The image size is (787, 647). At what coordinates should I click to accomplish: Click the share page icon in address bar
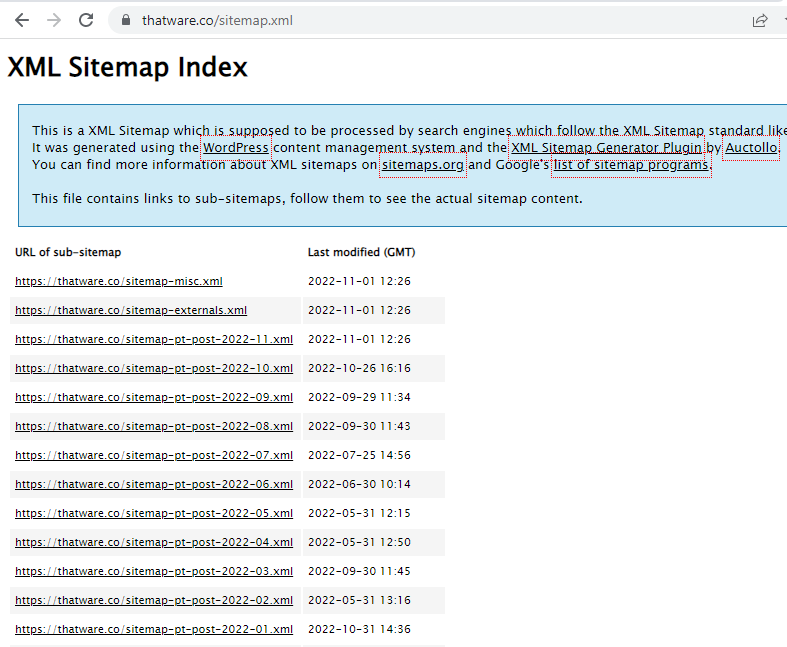click(760, 21)
